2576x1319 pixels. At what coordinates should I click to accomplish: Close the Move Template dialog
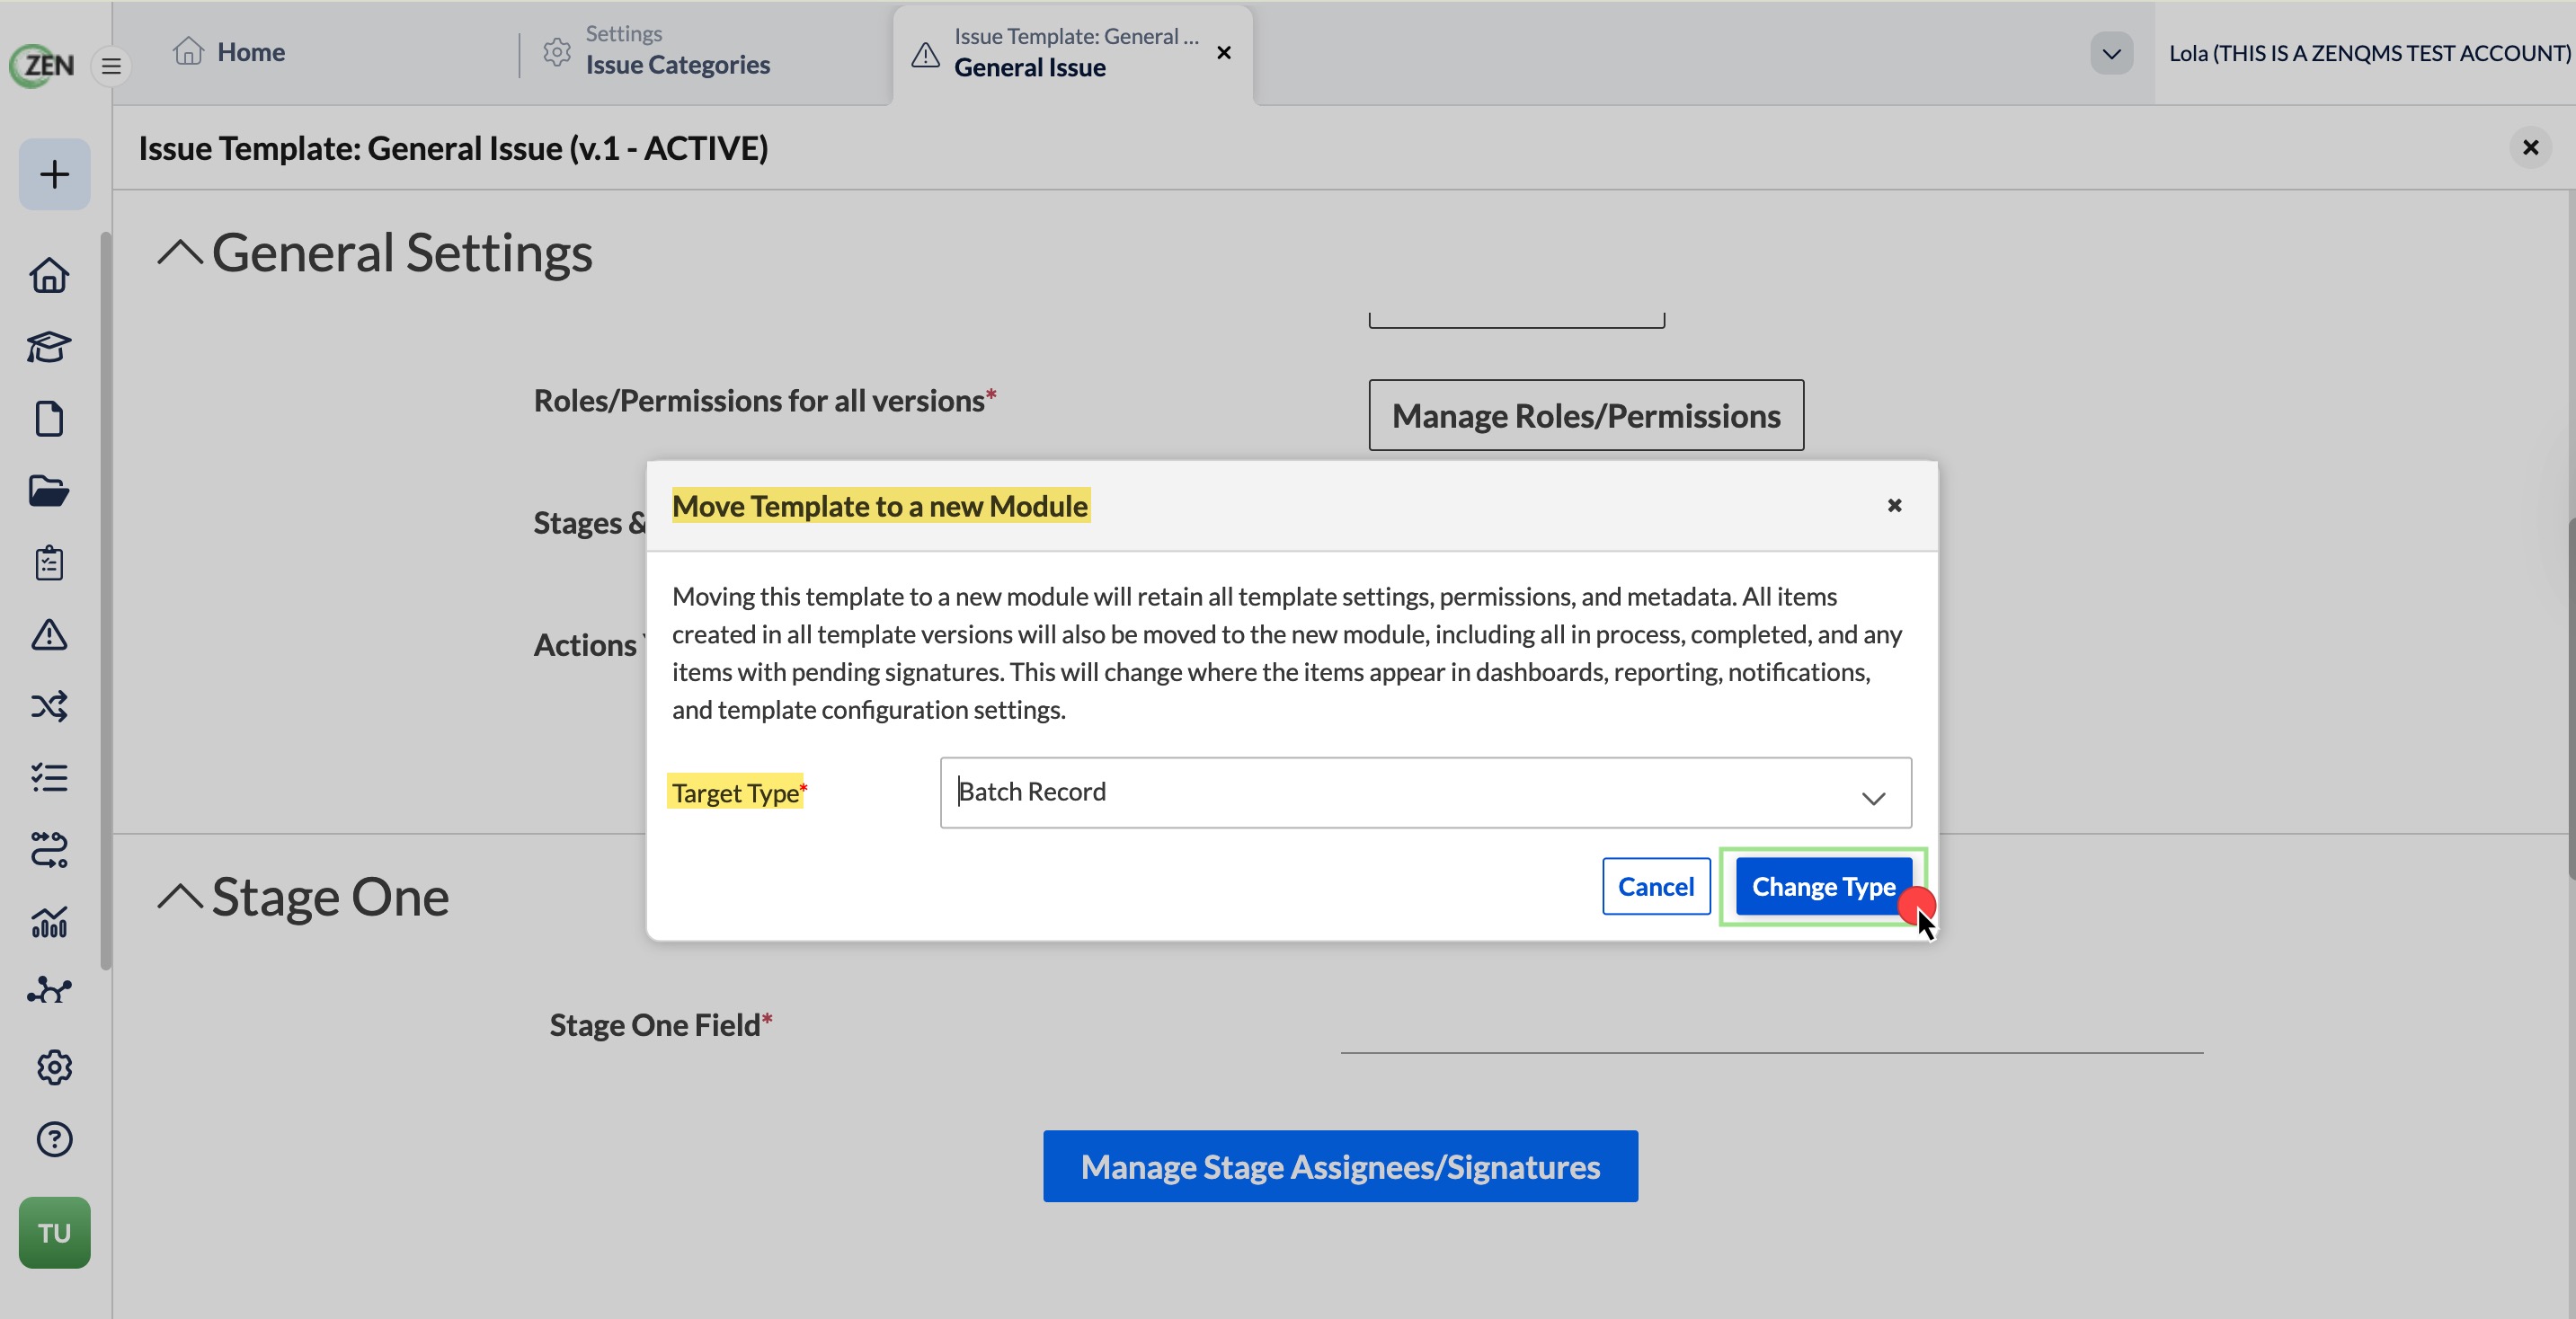click(1893, 505)
